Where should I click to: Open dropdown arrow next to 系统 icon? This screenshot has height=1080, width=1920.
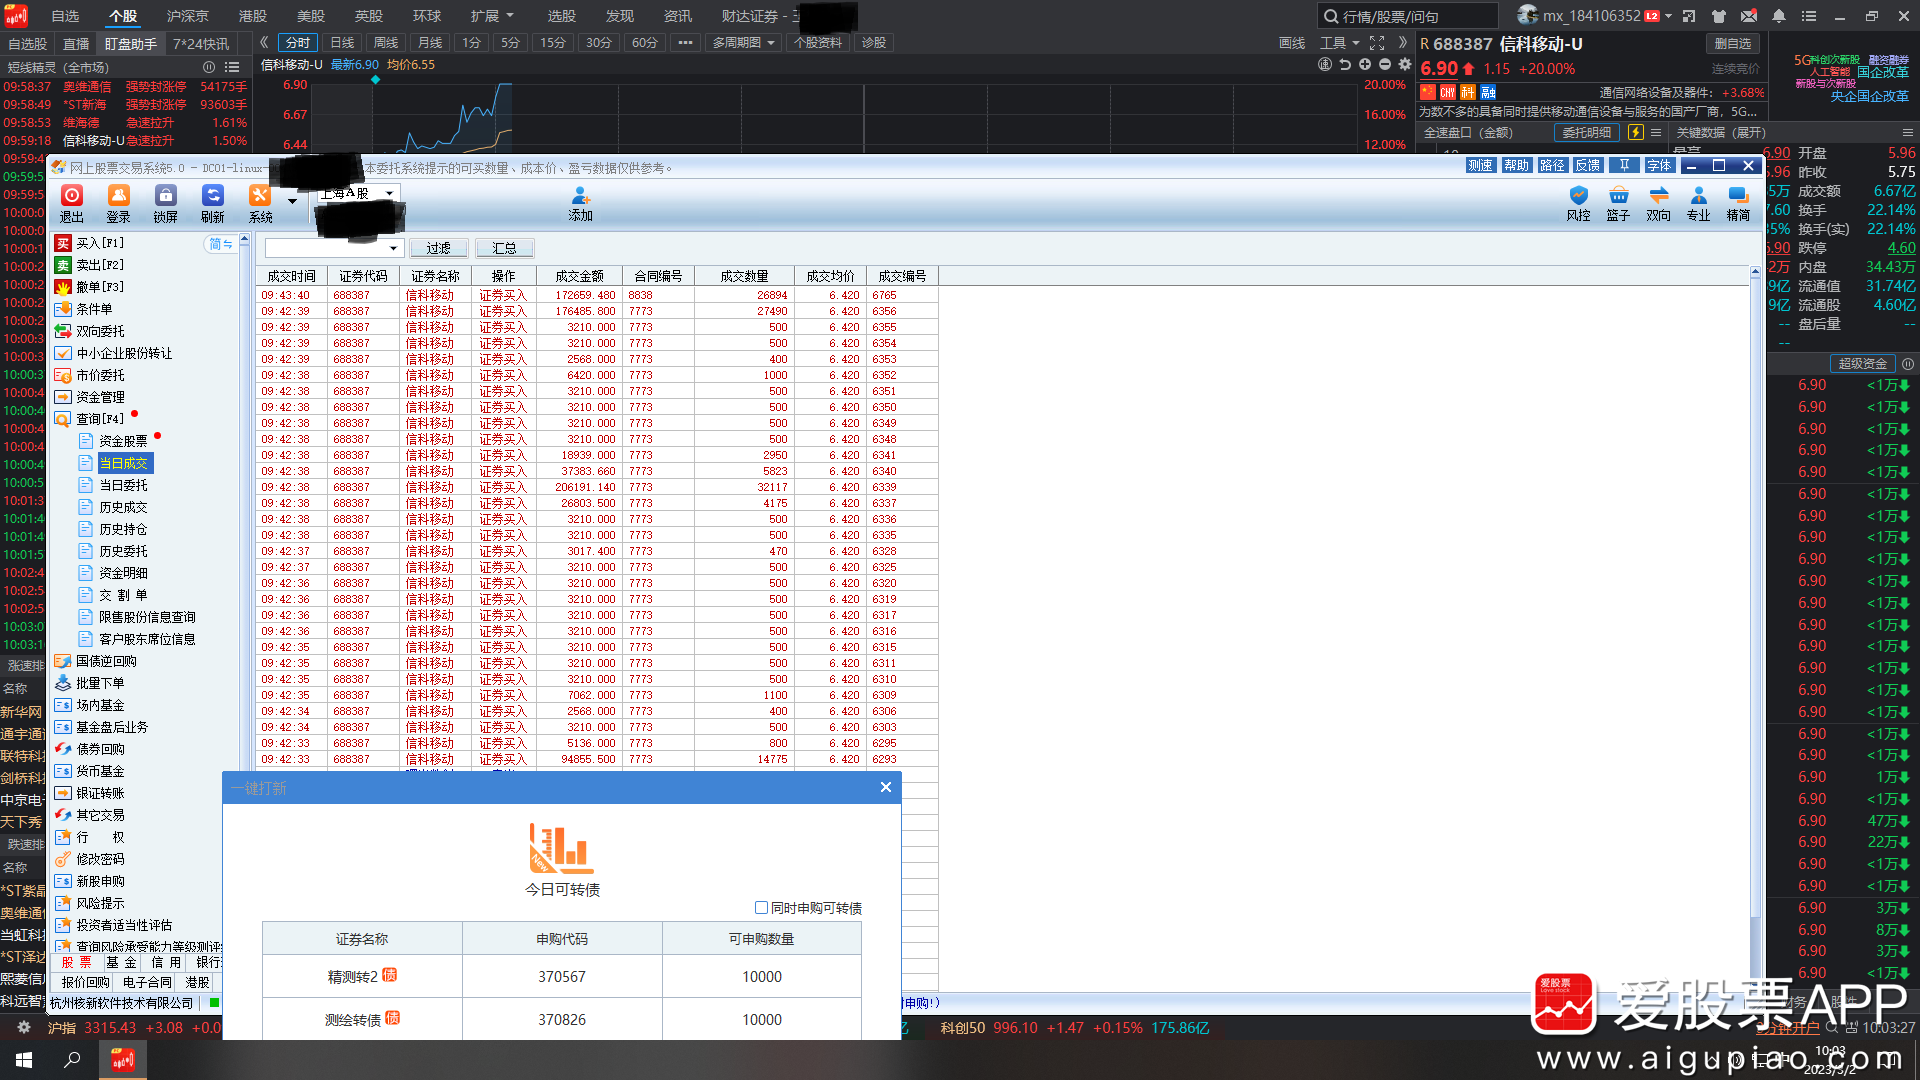pos(292,201)
